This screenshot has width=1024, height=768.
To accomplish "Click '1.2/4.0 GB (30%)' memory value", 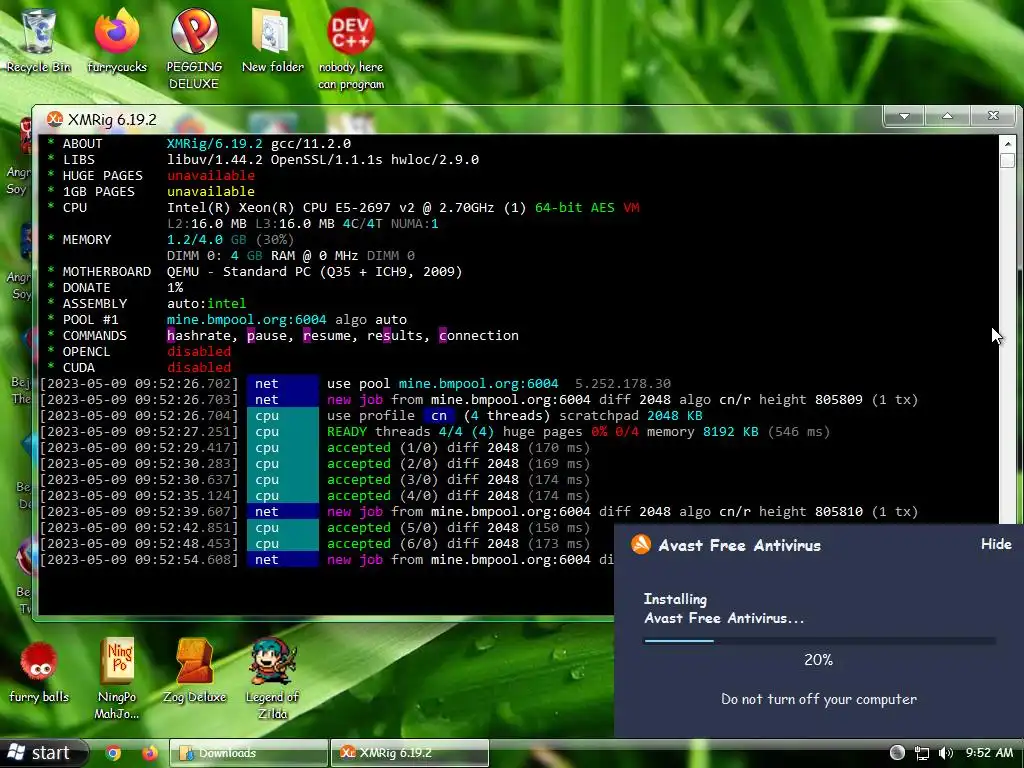I will [231, 240].
